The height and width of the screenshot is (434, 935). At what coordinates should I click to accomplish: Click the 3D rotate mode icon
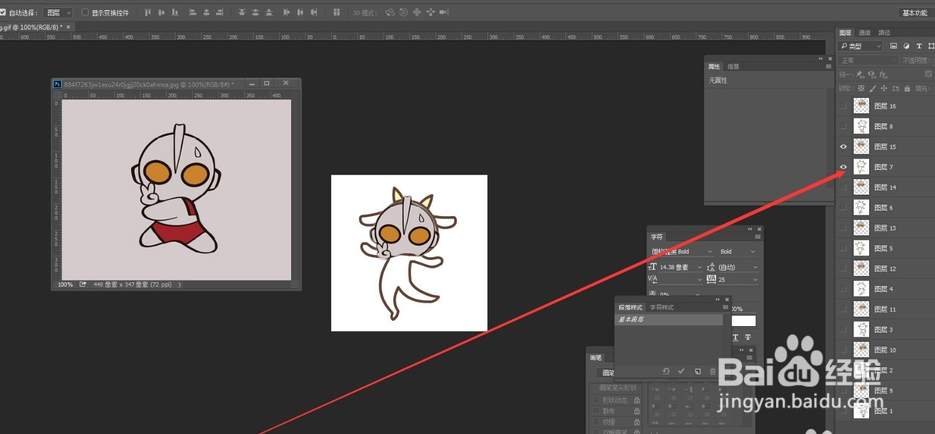click(x=390, y=13)
